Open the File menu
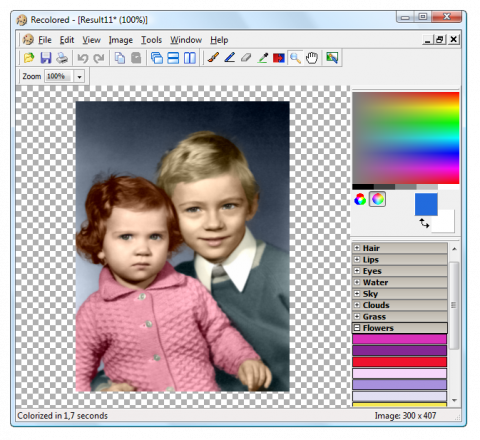The height and width of the screenshot is (440, 480). [x=45, y=40]
